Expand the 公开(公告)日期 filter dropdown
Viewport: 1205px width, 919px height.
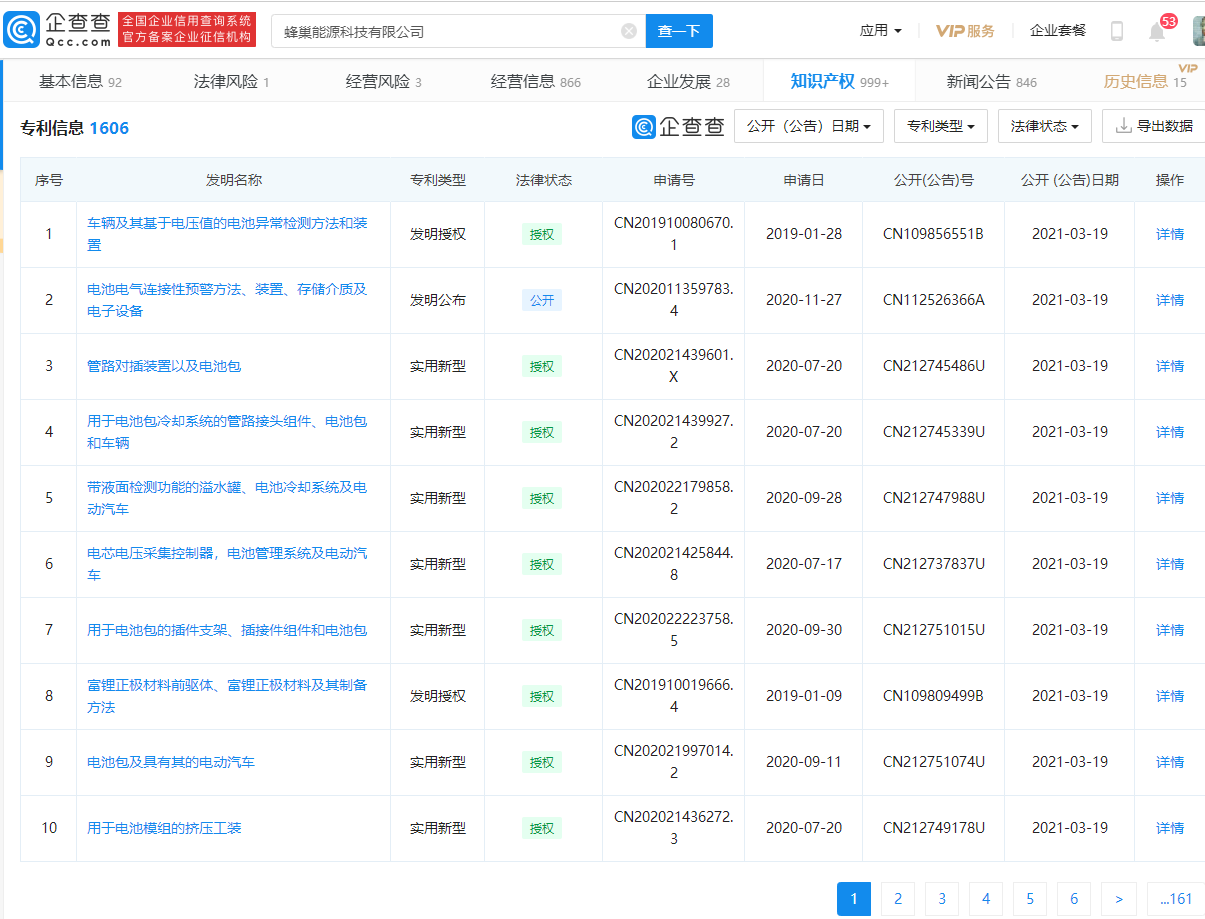pos(808,126)
